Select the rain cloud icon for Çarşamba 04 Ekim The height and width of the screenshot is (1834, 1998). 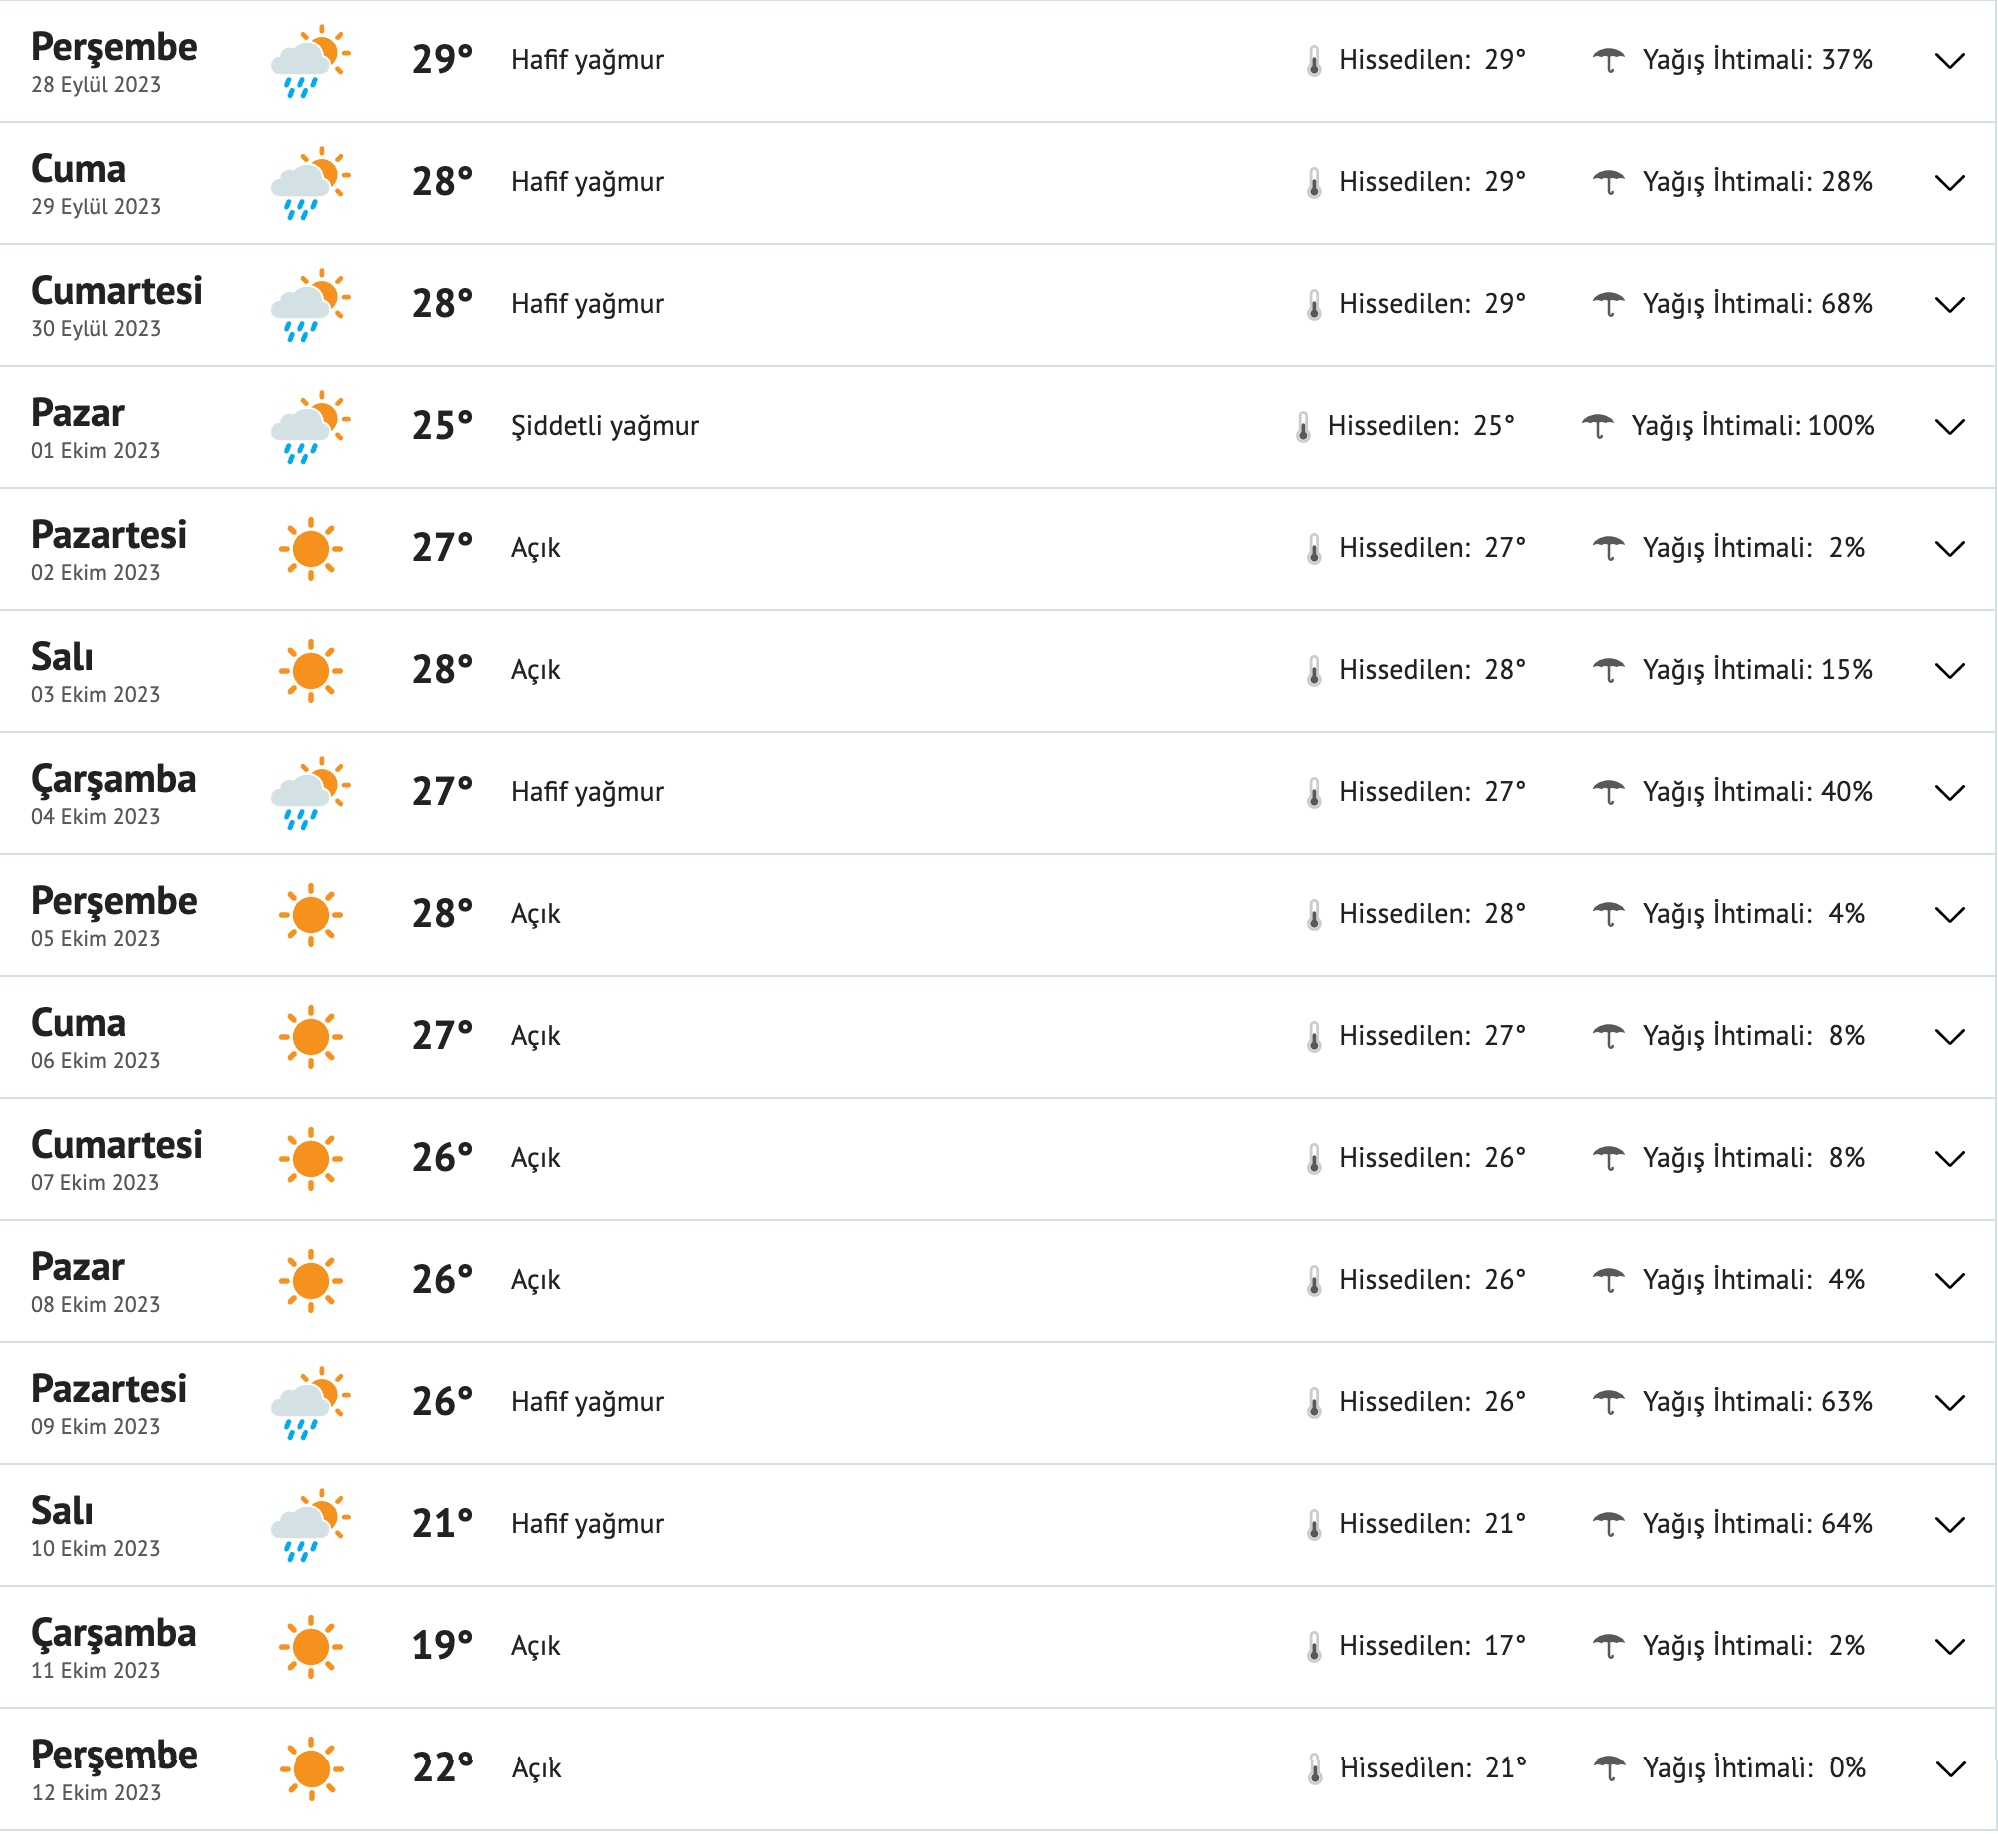point(310,791)
